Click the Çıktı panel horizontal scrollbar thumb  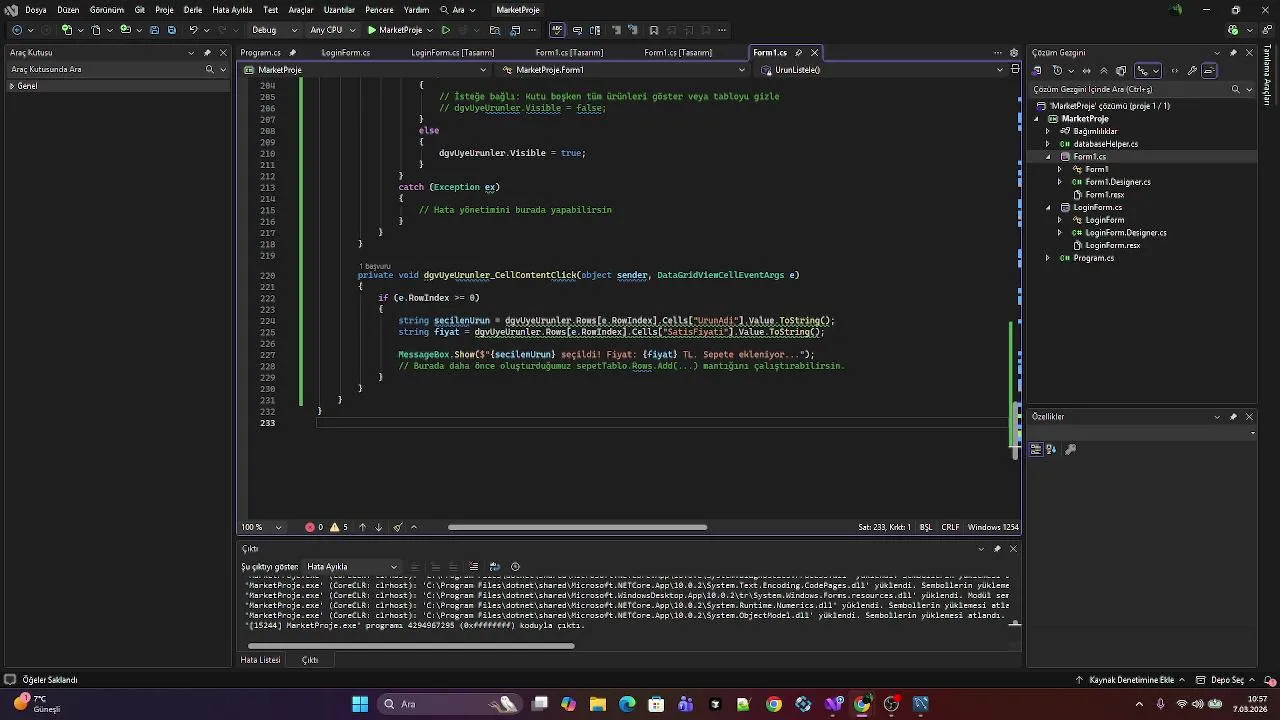coord(410,645)
